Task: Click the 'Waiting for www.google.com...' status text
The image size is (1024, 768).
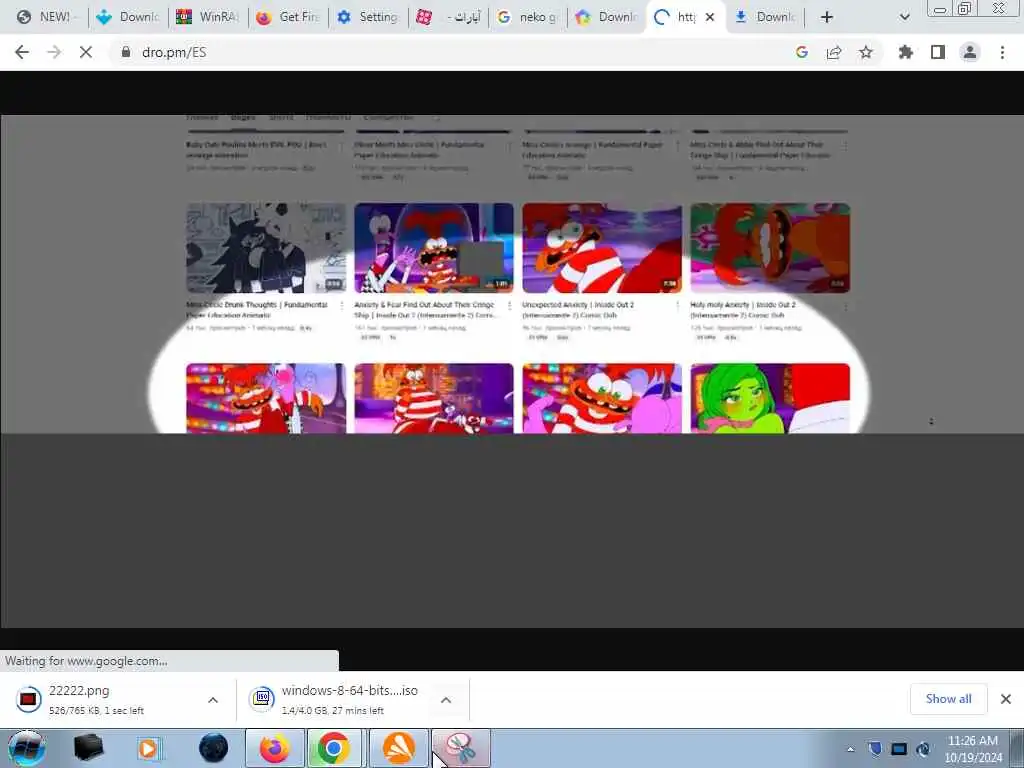Action: click(86, 661)
